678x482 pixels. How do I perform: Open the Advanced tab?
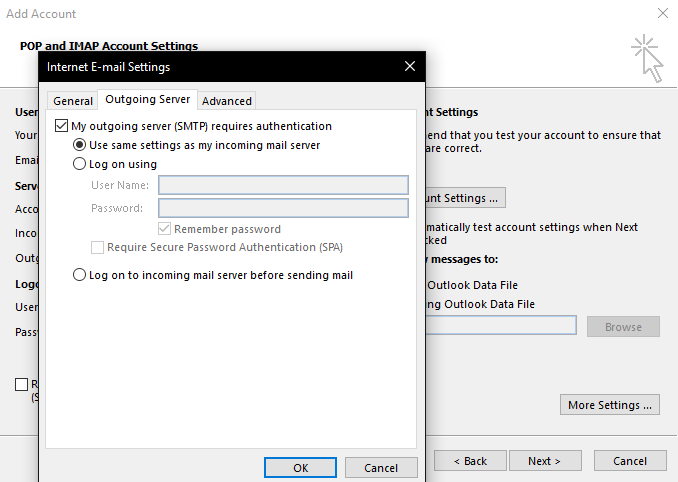(227, 101)
